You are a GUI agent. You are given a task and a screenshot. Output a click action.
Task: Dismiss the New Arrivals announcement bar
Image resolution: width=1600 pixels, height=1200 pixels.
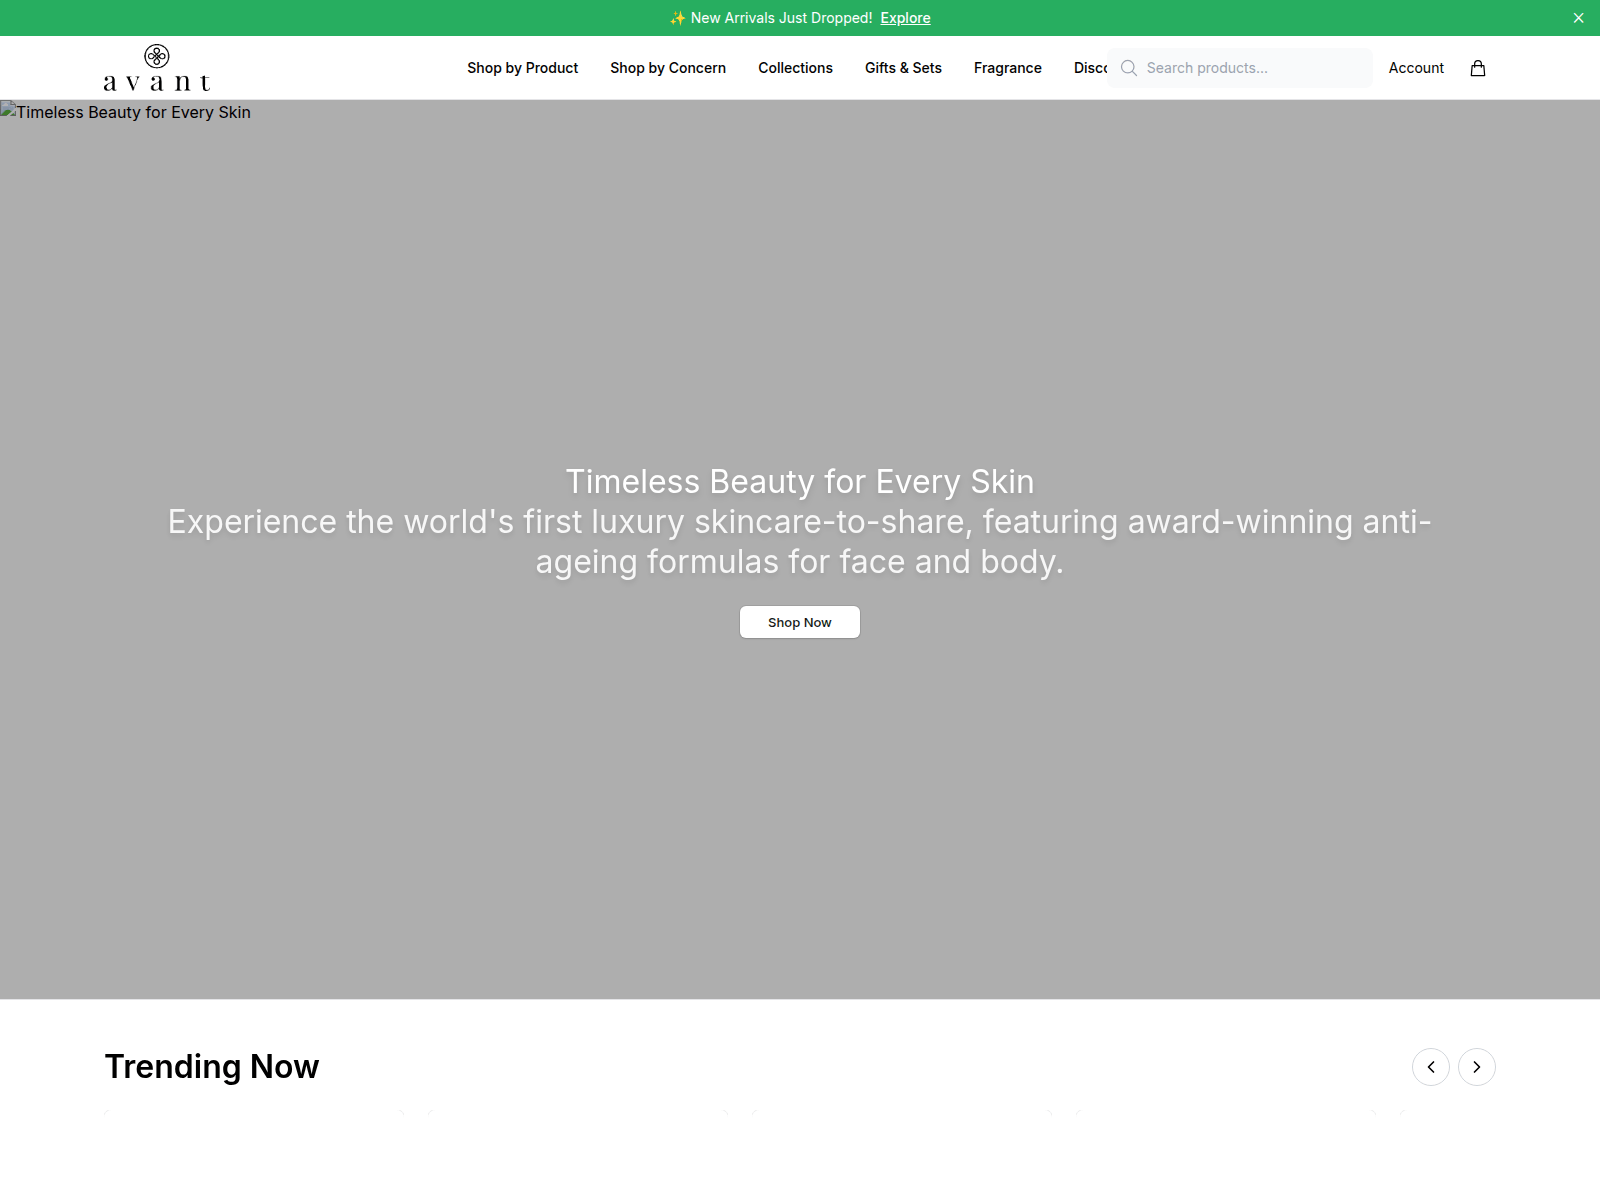(1579, 18)
